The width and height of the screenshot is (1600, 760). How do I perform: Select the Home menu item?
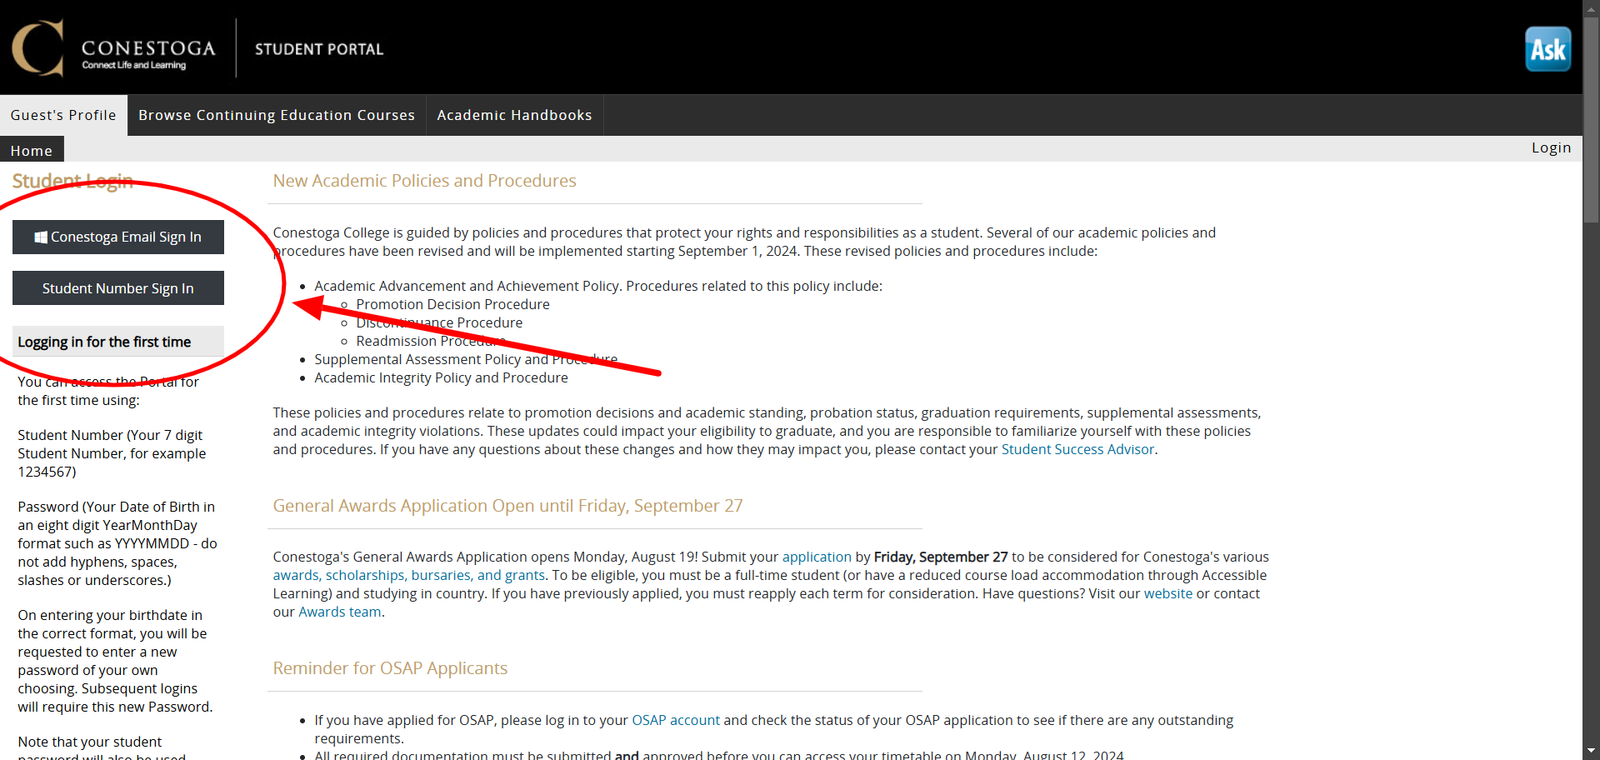[x=32, y=150]
